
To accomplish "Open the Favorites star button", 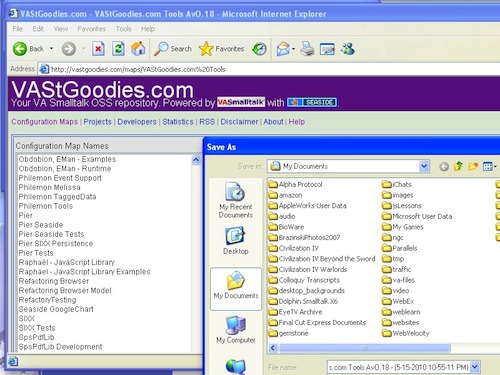I will pyautogui.click(x=221, y=49).
